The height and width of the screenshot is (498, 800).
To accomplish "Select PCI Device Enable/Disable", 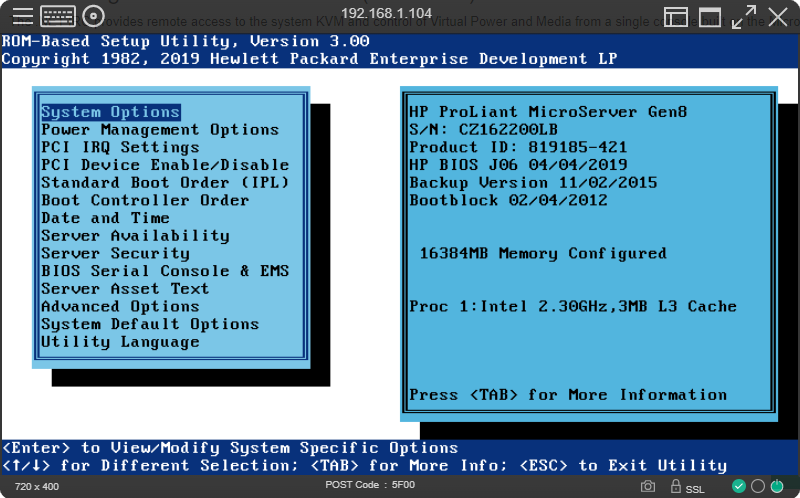I will click(165, 165).
